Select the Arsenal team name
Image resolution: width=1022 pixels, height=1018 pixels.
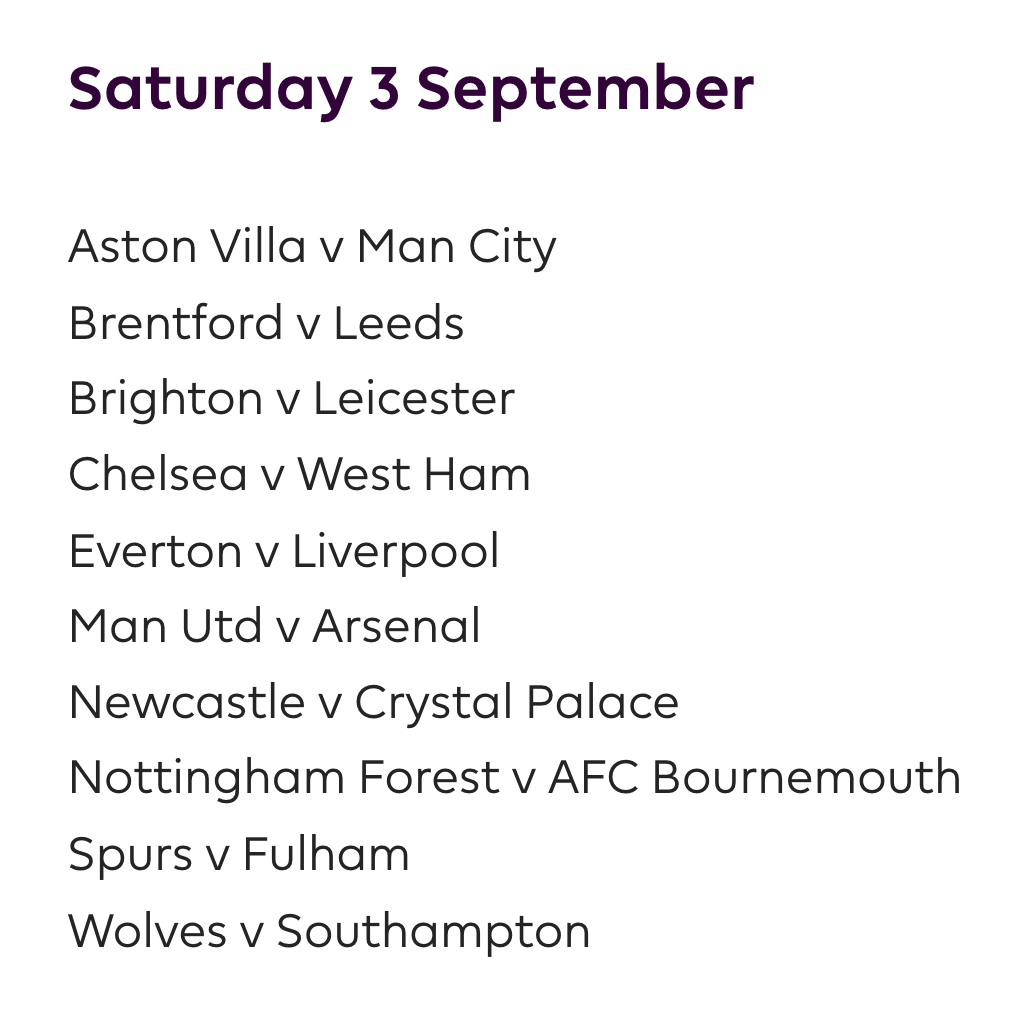396,627
